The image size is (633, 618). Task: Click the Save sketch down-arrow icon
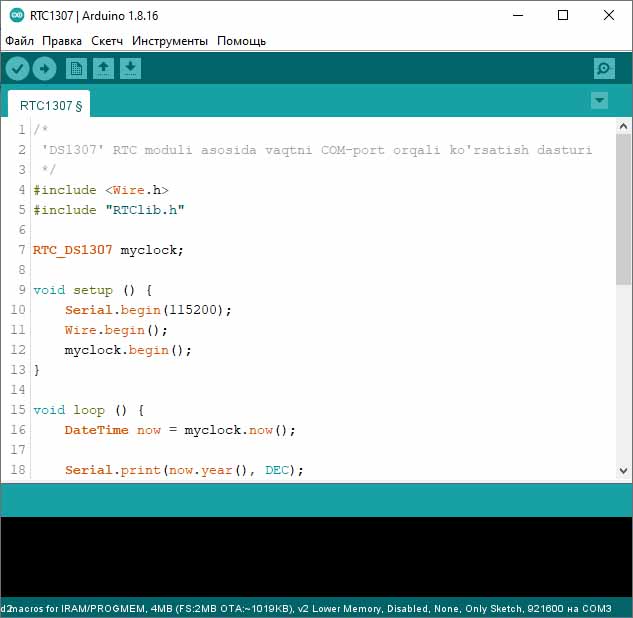pyautogui.click(x=130, y=68)
